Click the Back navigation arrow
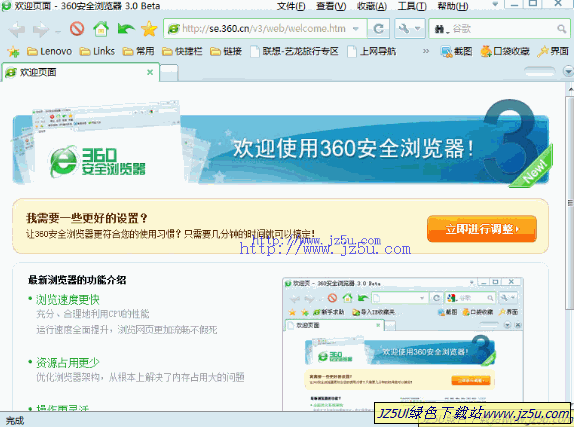This screenshot has width=574, height=427. pos(17,29)
